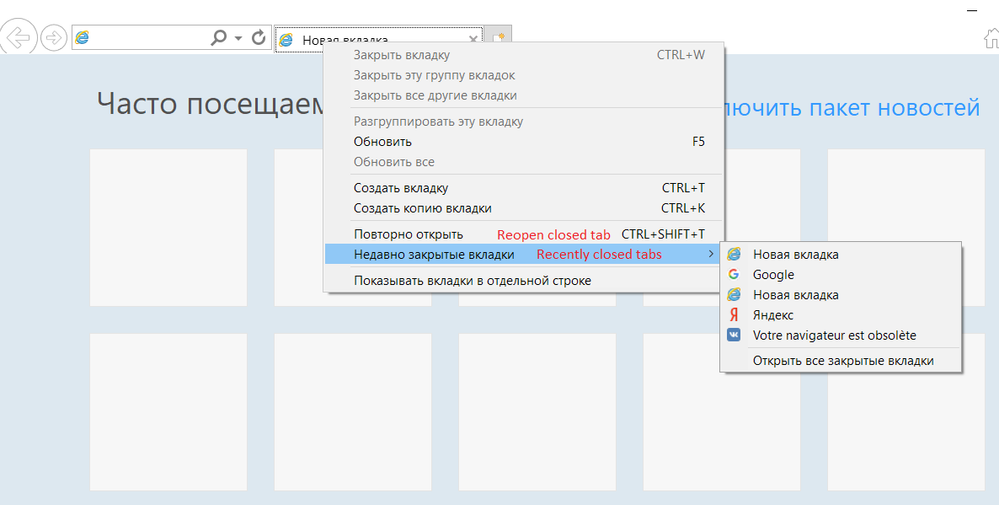Reopen the Яндекс closed tab
The width and height of the screenshot is (999, 505).
click(x=840, y=315)
